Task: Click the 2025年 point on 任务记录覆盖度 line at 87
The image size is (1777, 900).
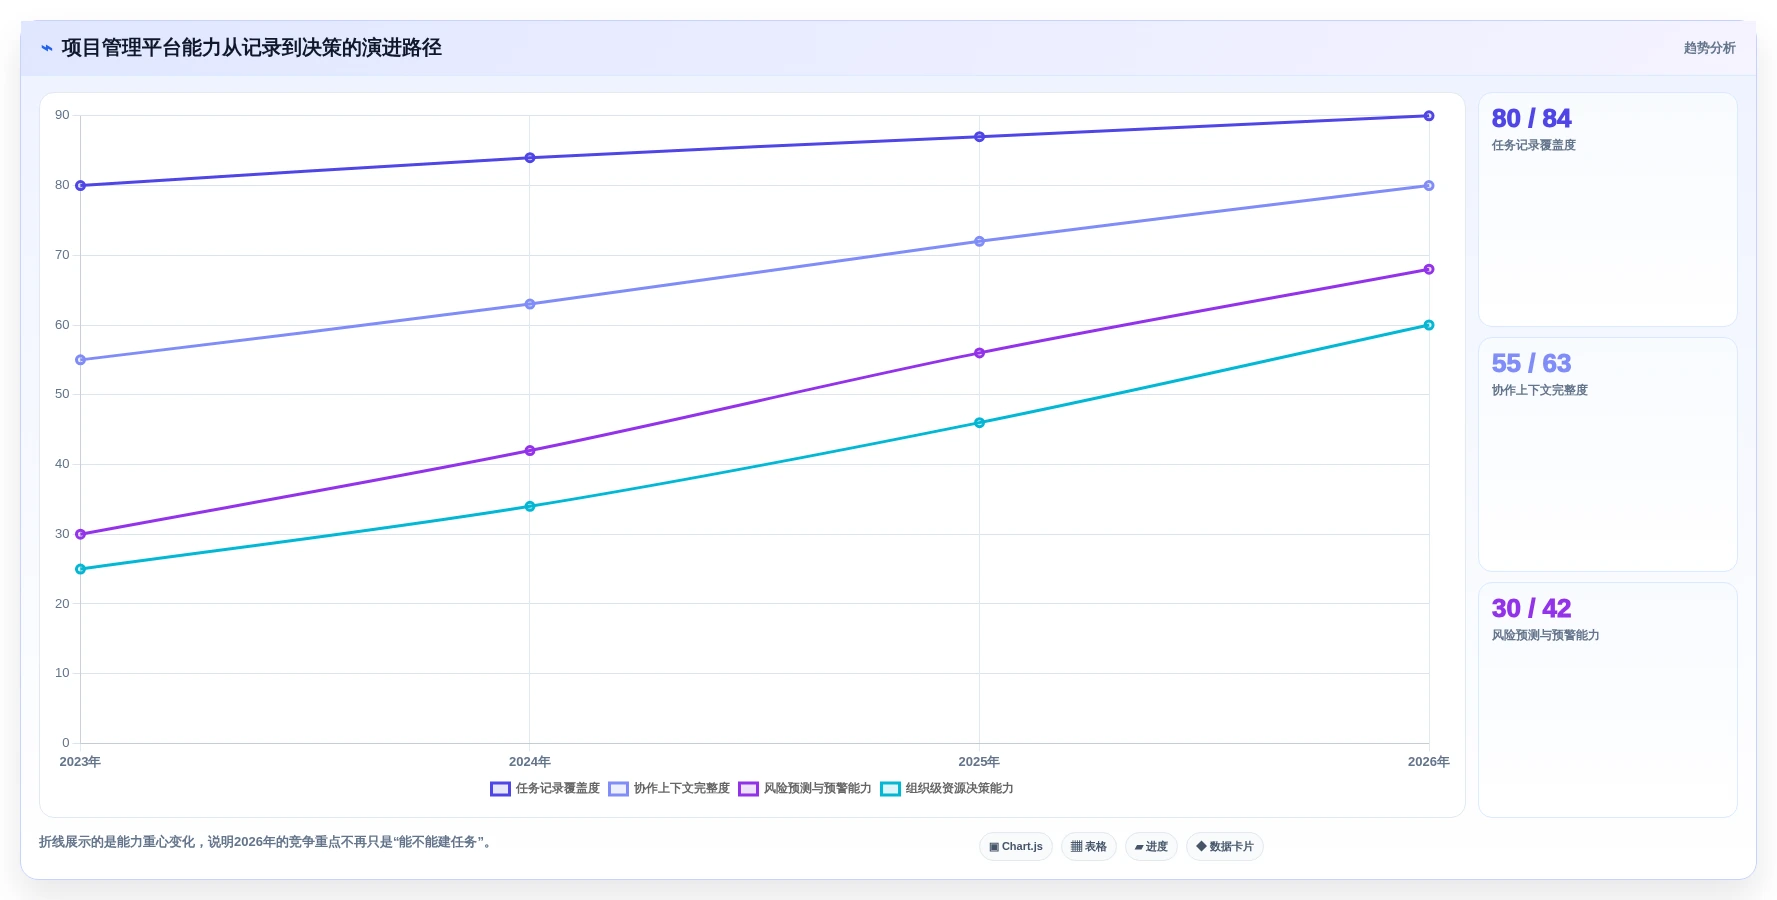Action: pyautogui.click(x=979, y=137)
